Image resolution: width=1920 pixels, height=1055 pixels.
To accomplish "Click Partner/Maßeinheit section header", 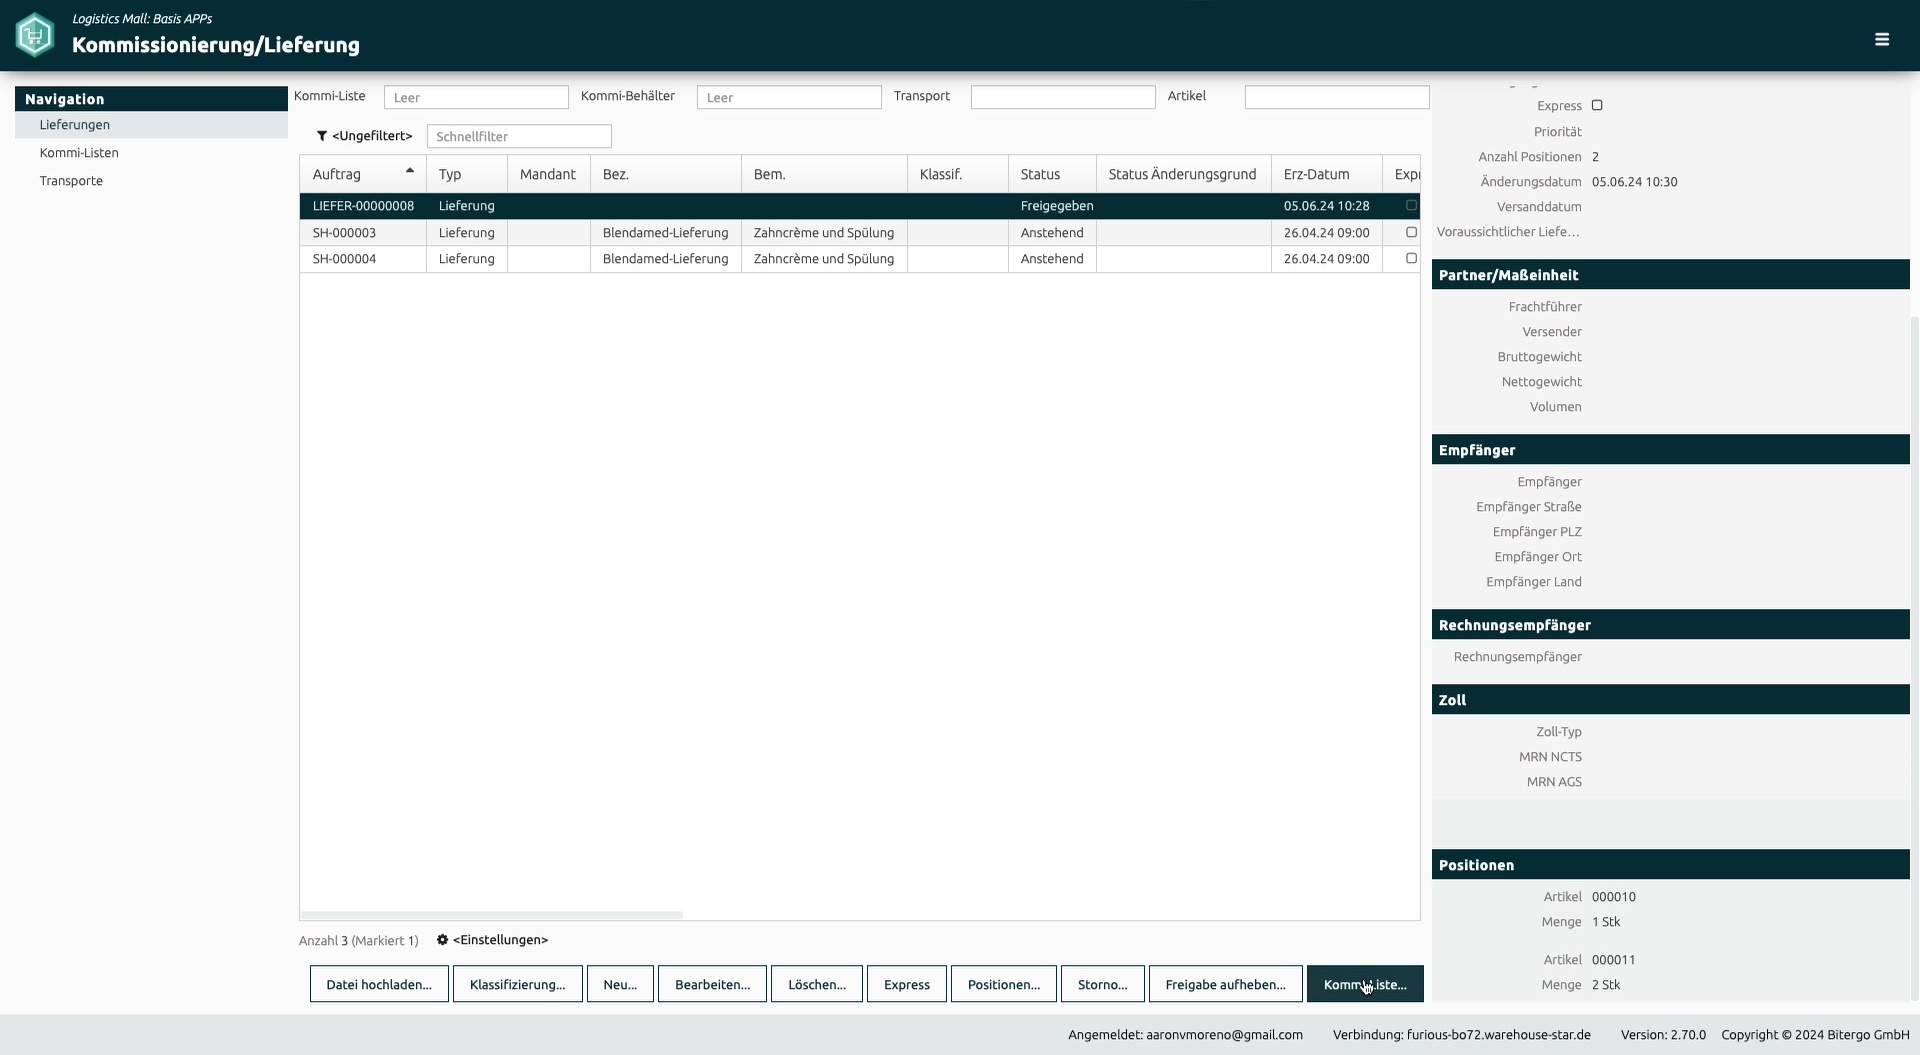I will [x=1671, y=275].
